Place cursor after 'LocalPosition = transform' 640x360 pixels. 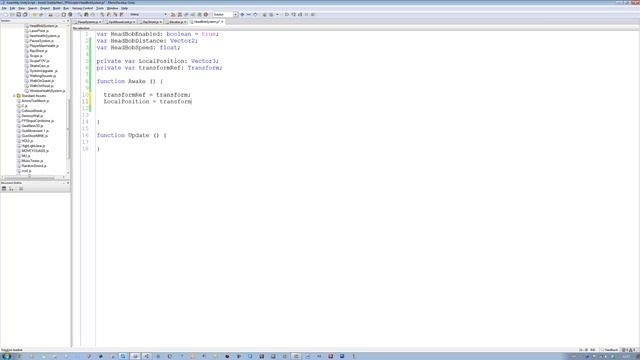pyautogui.click(x=192, y=101)
